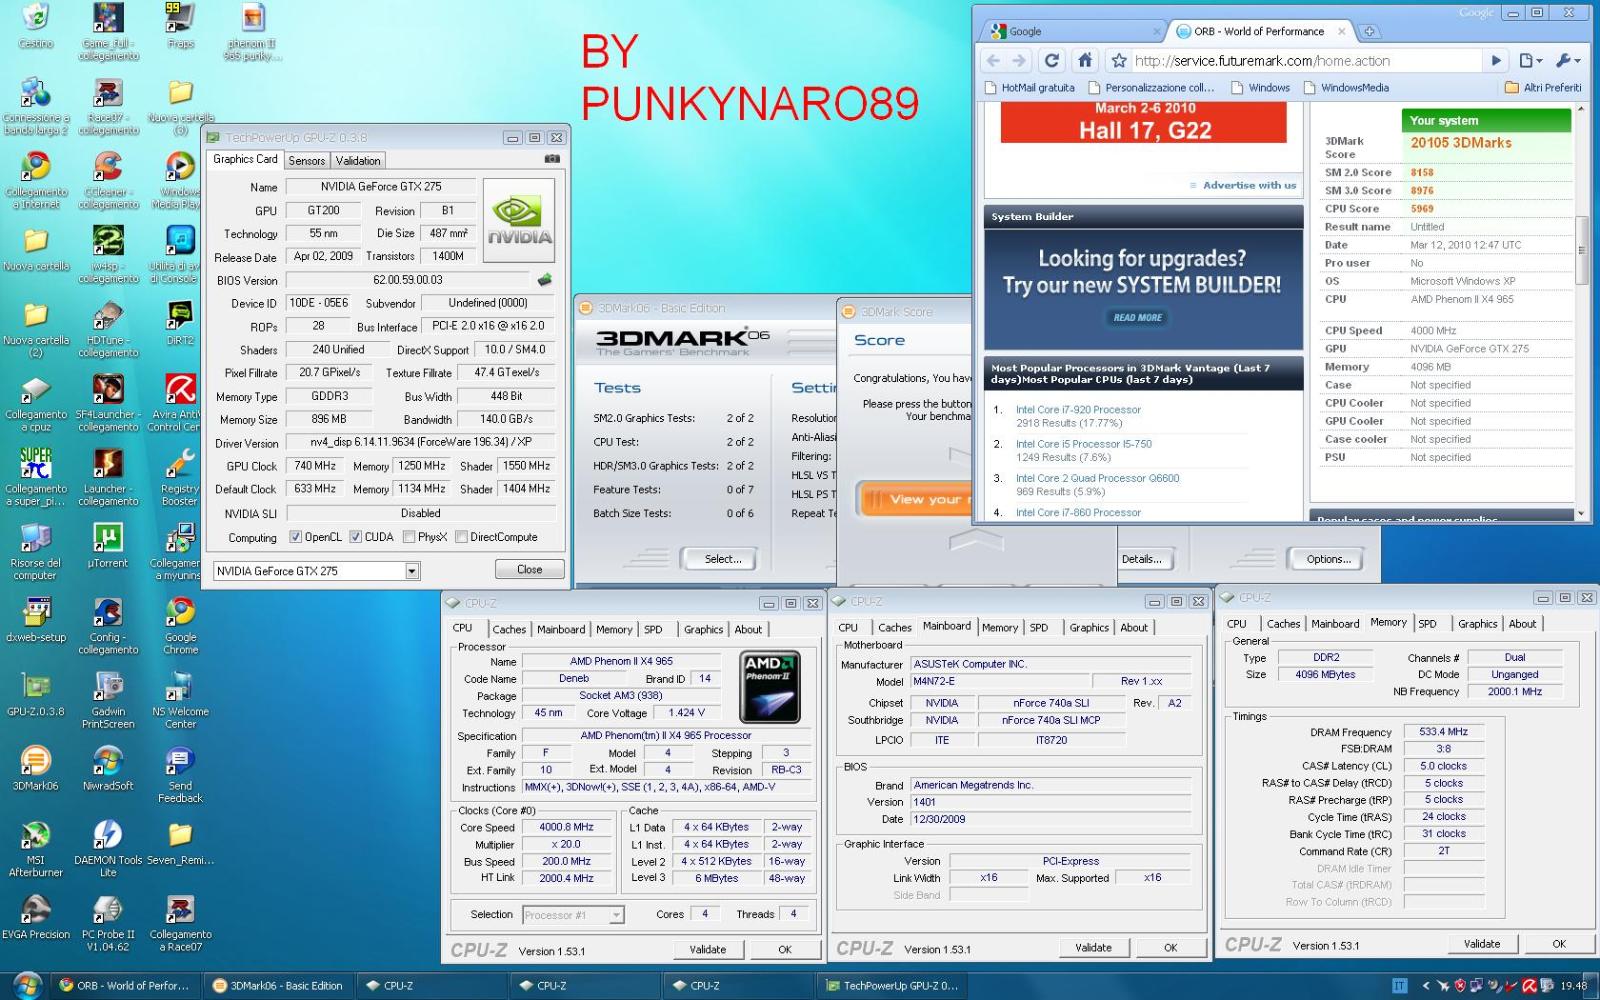Click Validate in the first CPU-Z window

point(708,949)
